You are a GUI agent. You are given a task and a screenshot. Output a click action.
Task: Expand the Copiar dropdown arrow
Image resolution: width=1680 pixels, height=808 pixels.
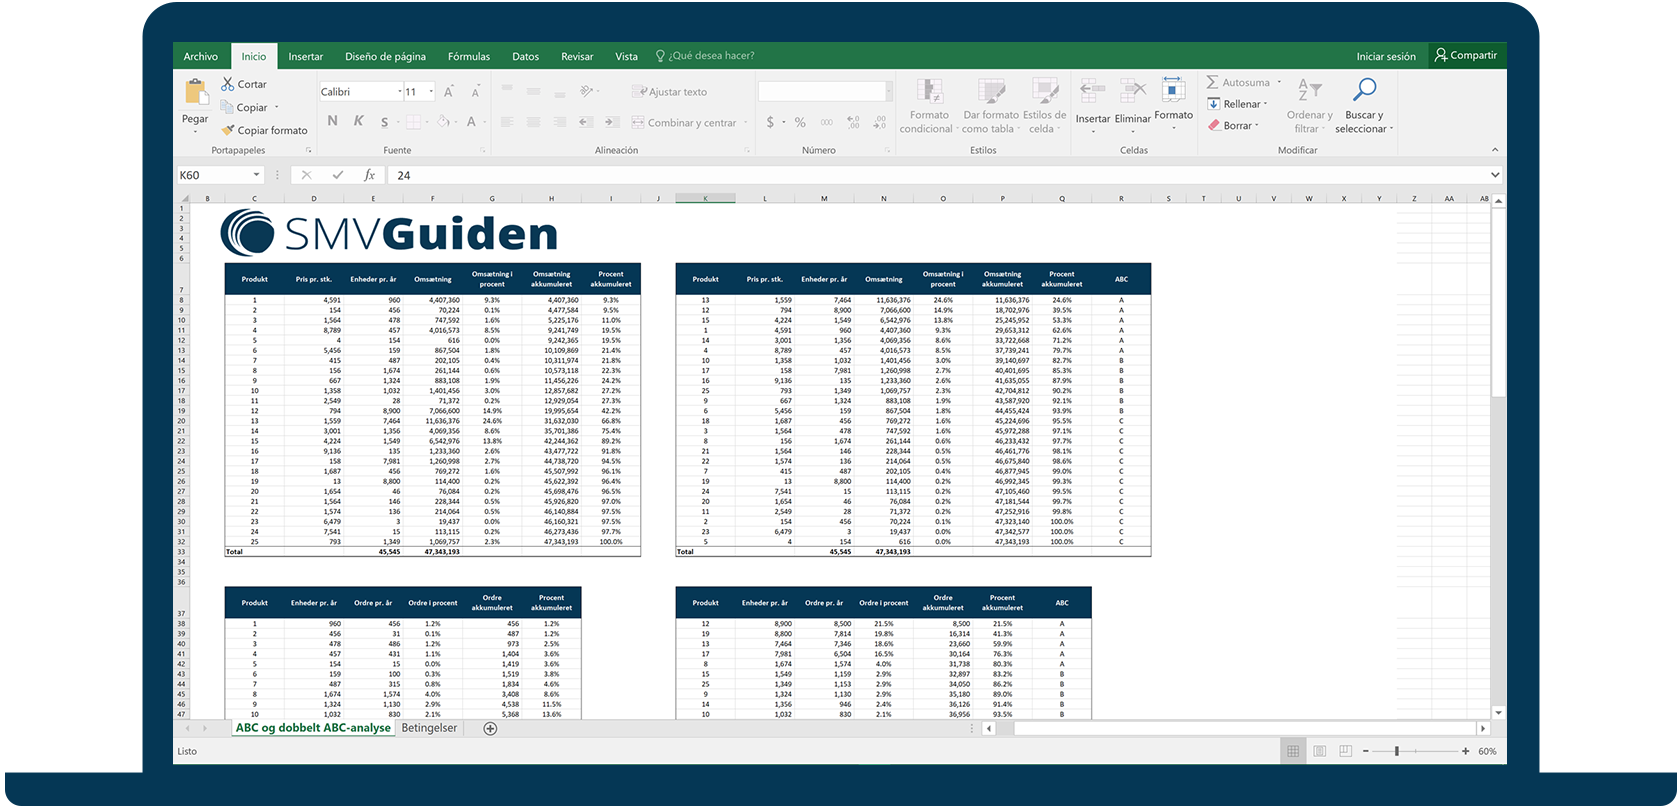tap(276, 108)
